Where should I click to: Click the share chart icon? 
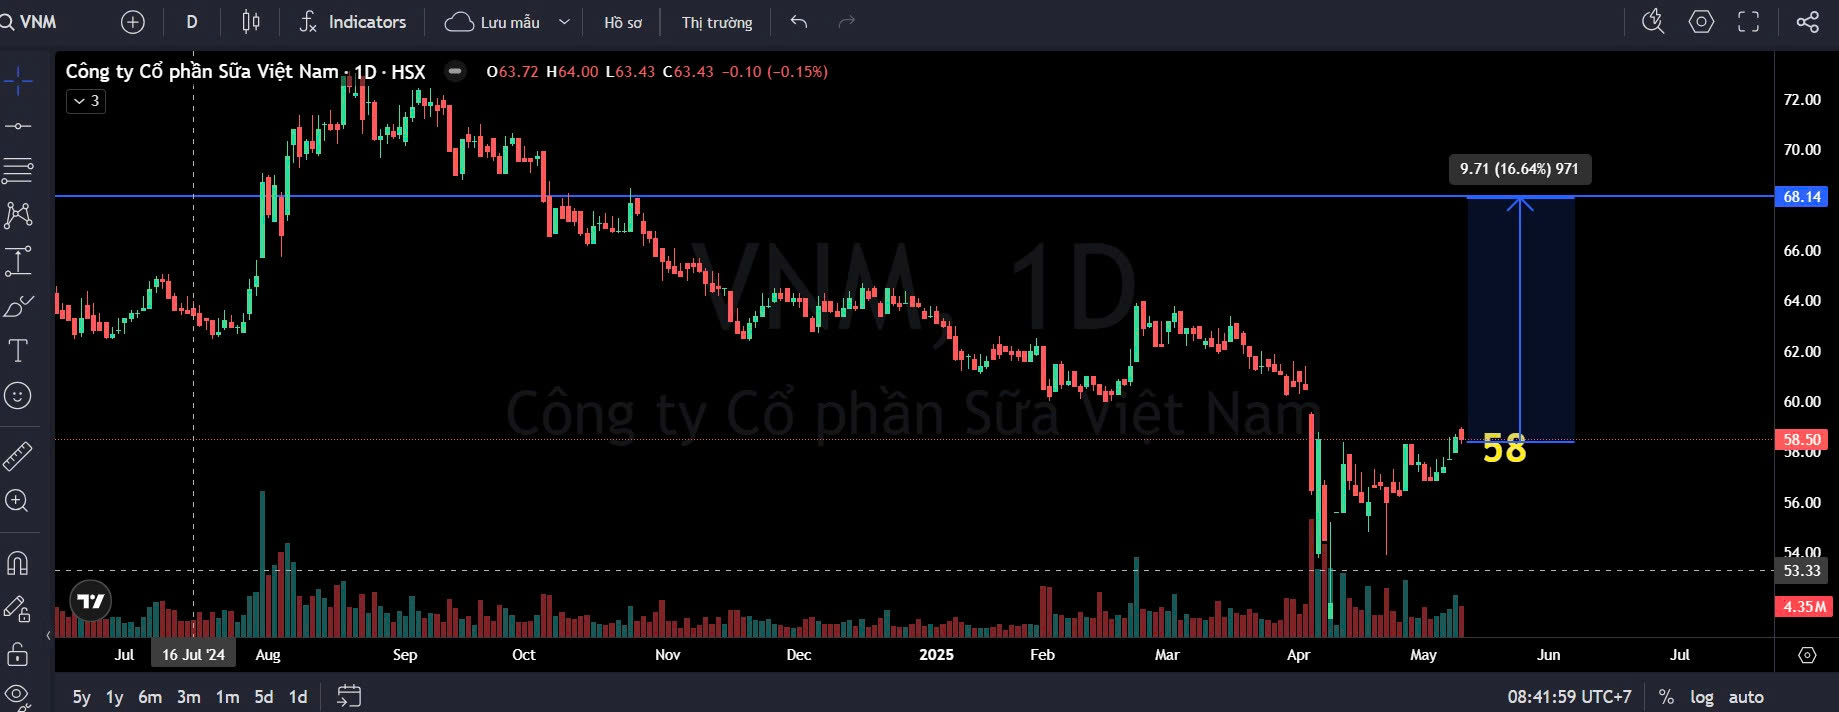click(x=1807, y=22)
